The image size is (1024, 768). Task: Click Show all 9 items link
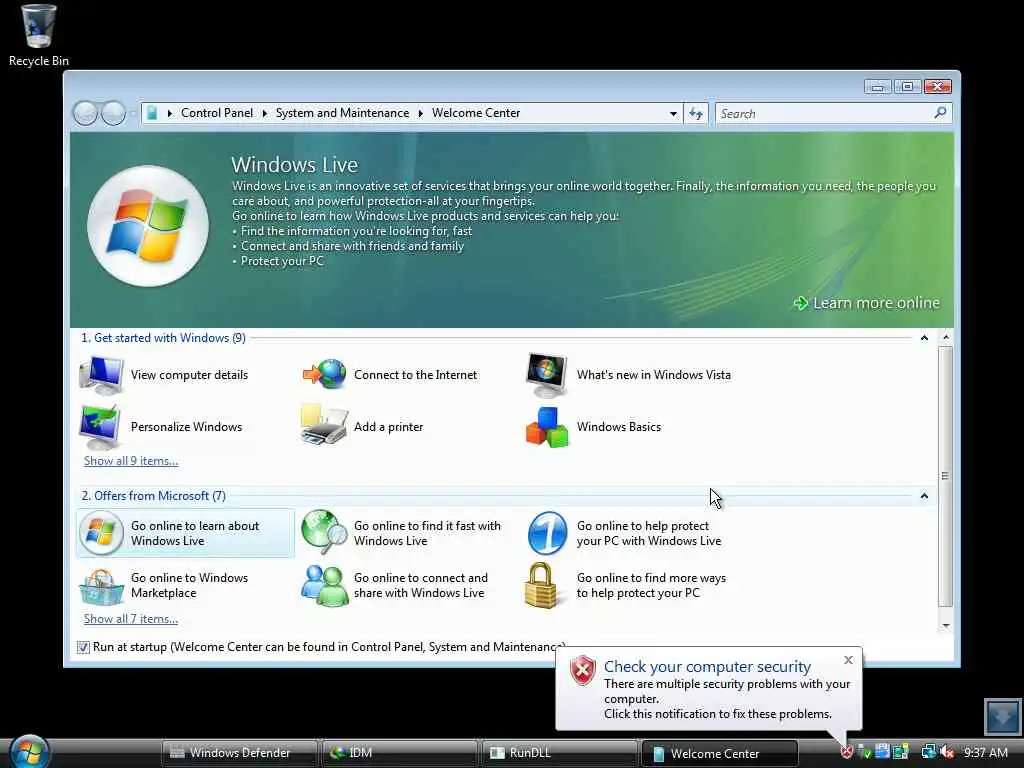pos(131,461)
